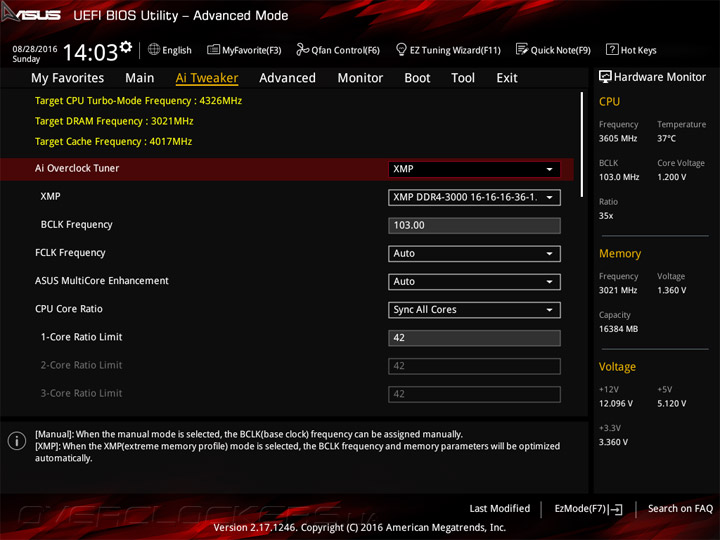Click the EZ Tuning Wizard bulb icon
The width and height of the screenshot is (720, 540).
pos(401,49)
